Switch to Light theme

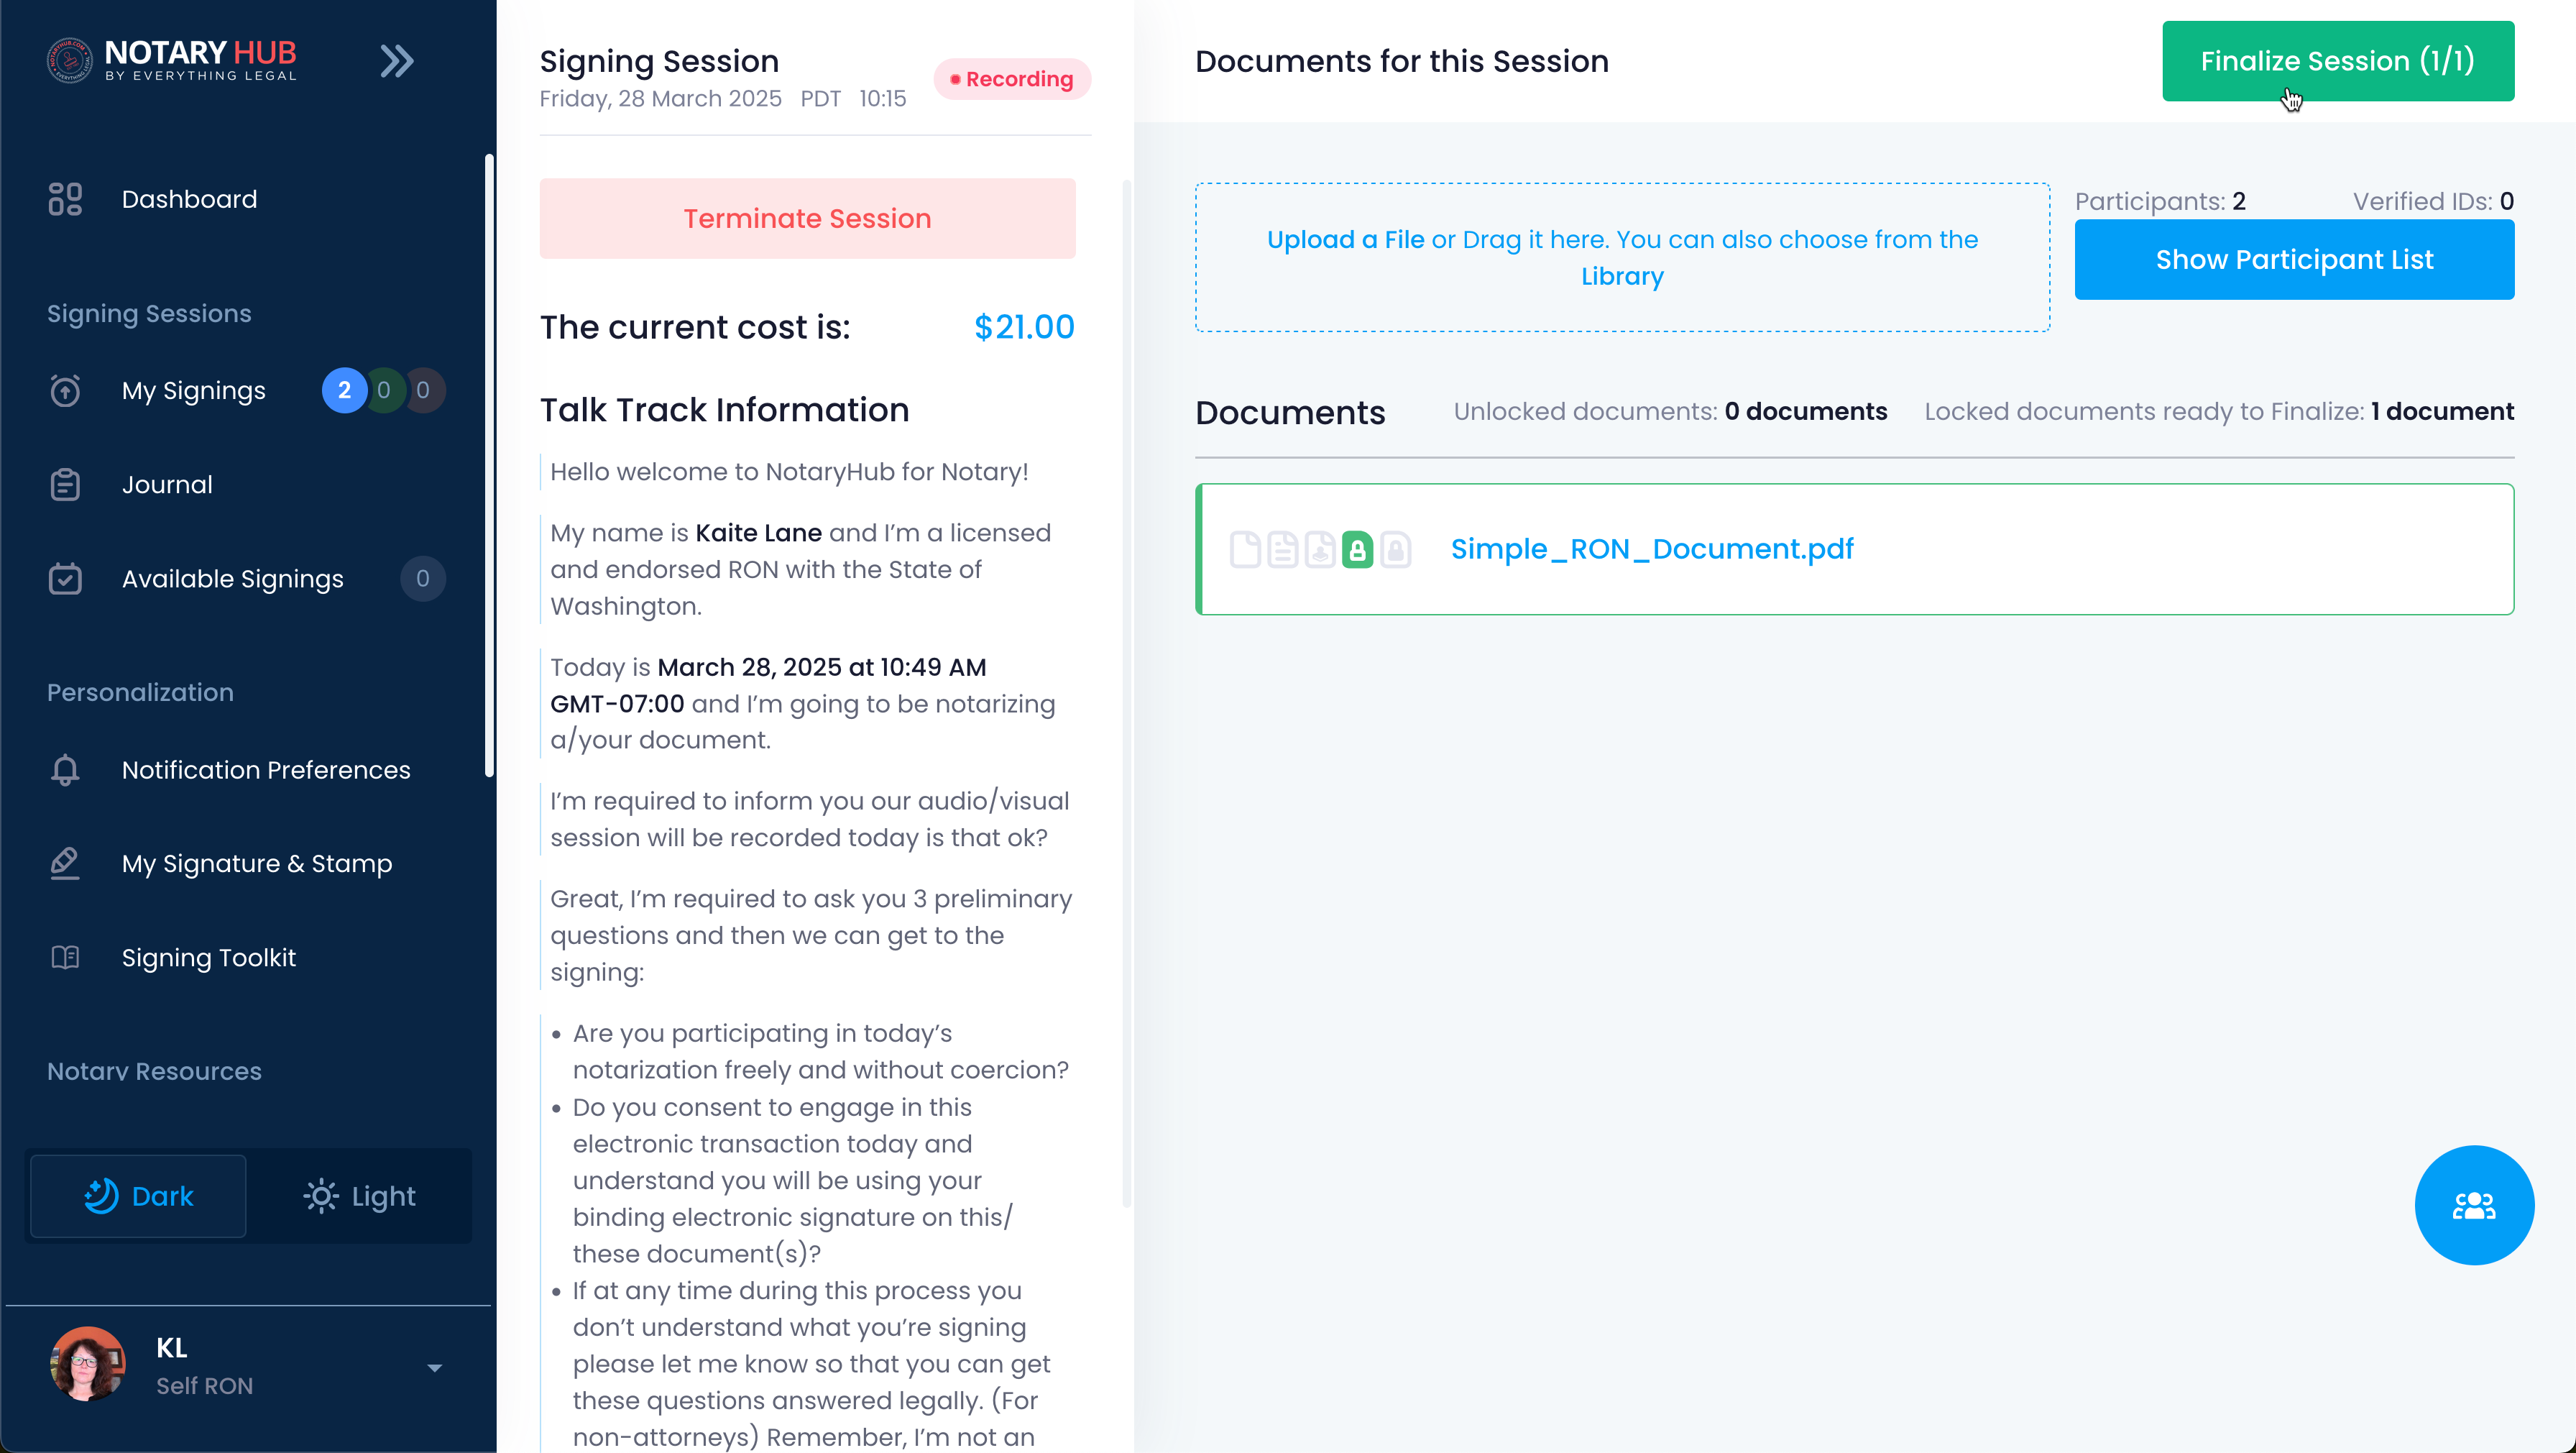(x=359, y=1196)
